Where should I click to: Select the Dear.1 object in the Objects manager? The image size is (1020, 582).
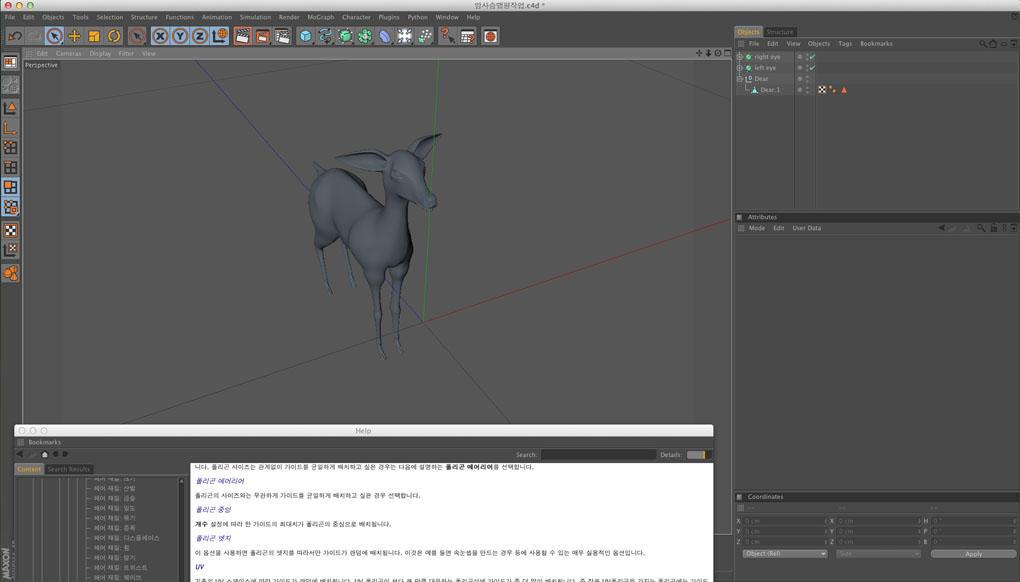[770, 90]
